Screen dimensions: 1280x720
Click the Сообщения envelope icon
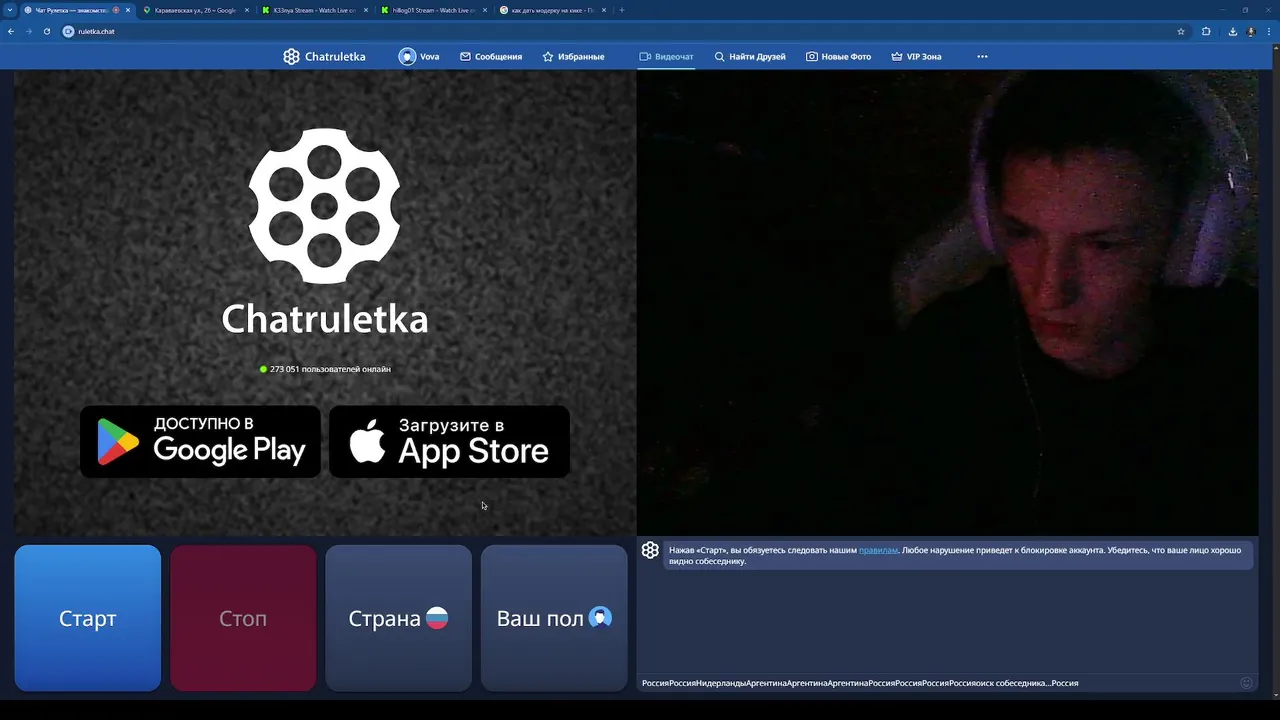pos(465,57)
